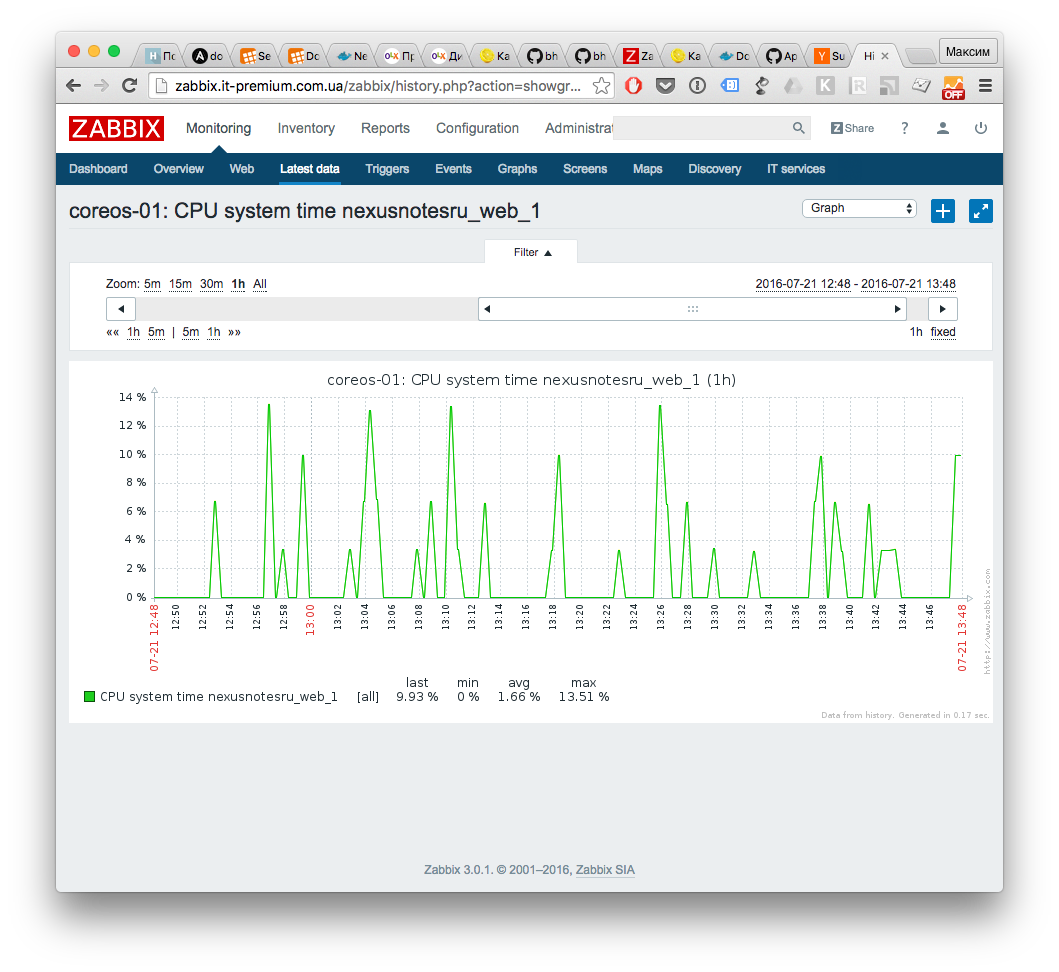Screen dimensions: 1059x972
Task: Click browser forward arrow
Action: [101, 86]
